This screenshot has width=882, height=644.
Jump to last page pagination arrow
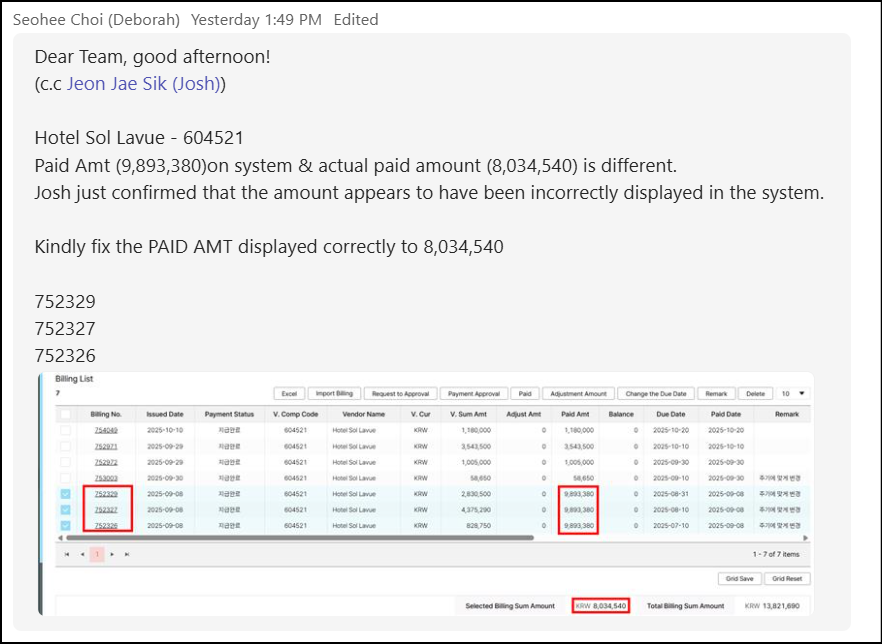click(127, 553)
